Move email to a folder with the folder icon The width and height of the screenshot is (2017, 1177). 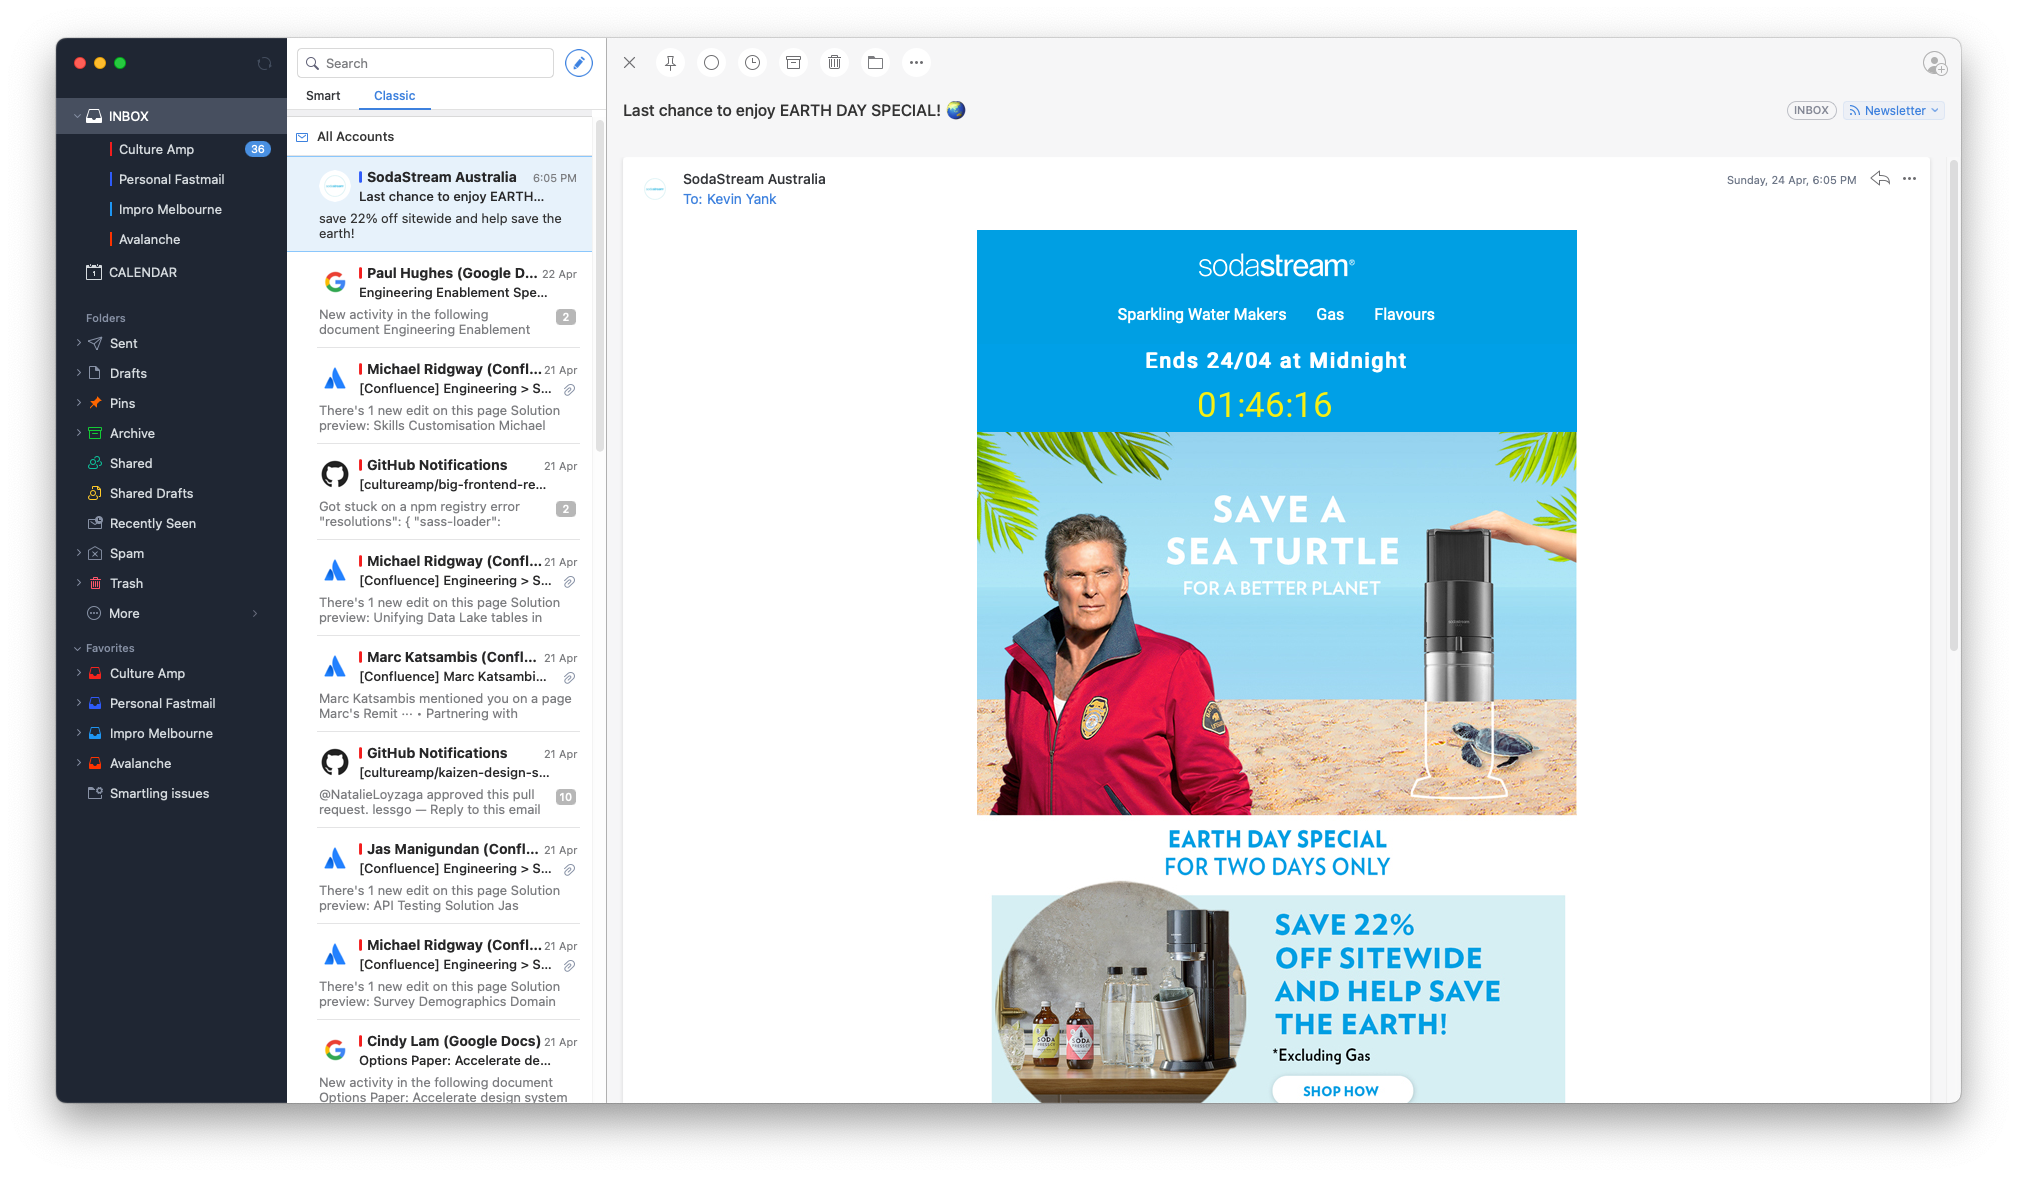click(875, 63)
